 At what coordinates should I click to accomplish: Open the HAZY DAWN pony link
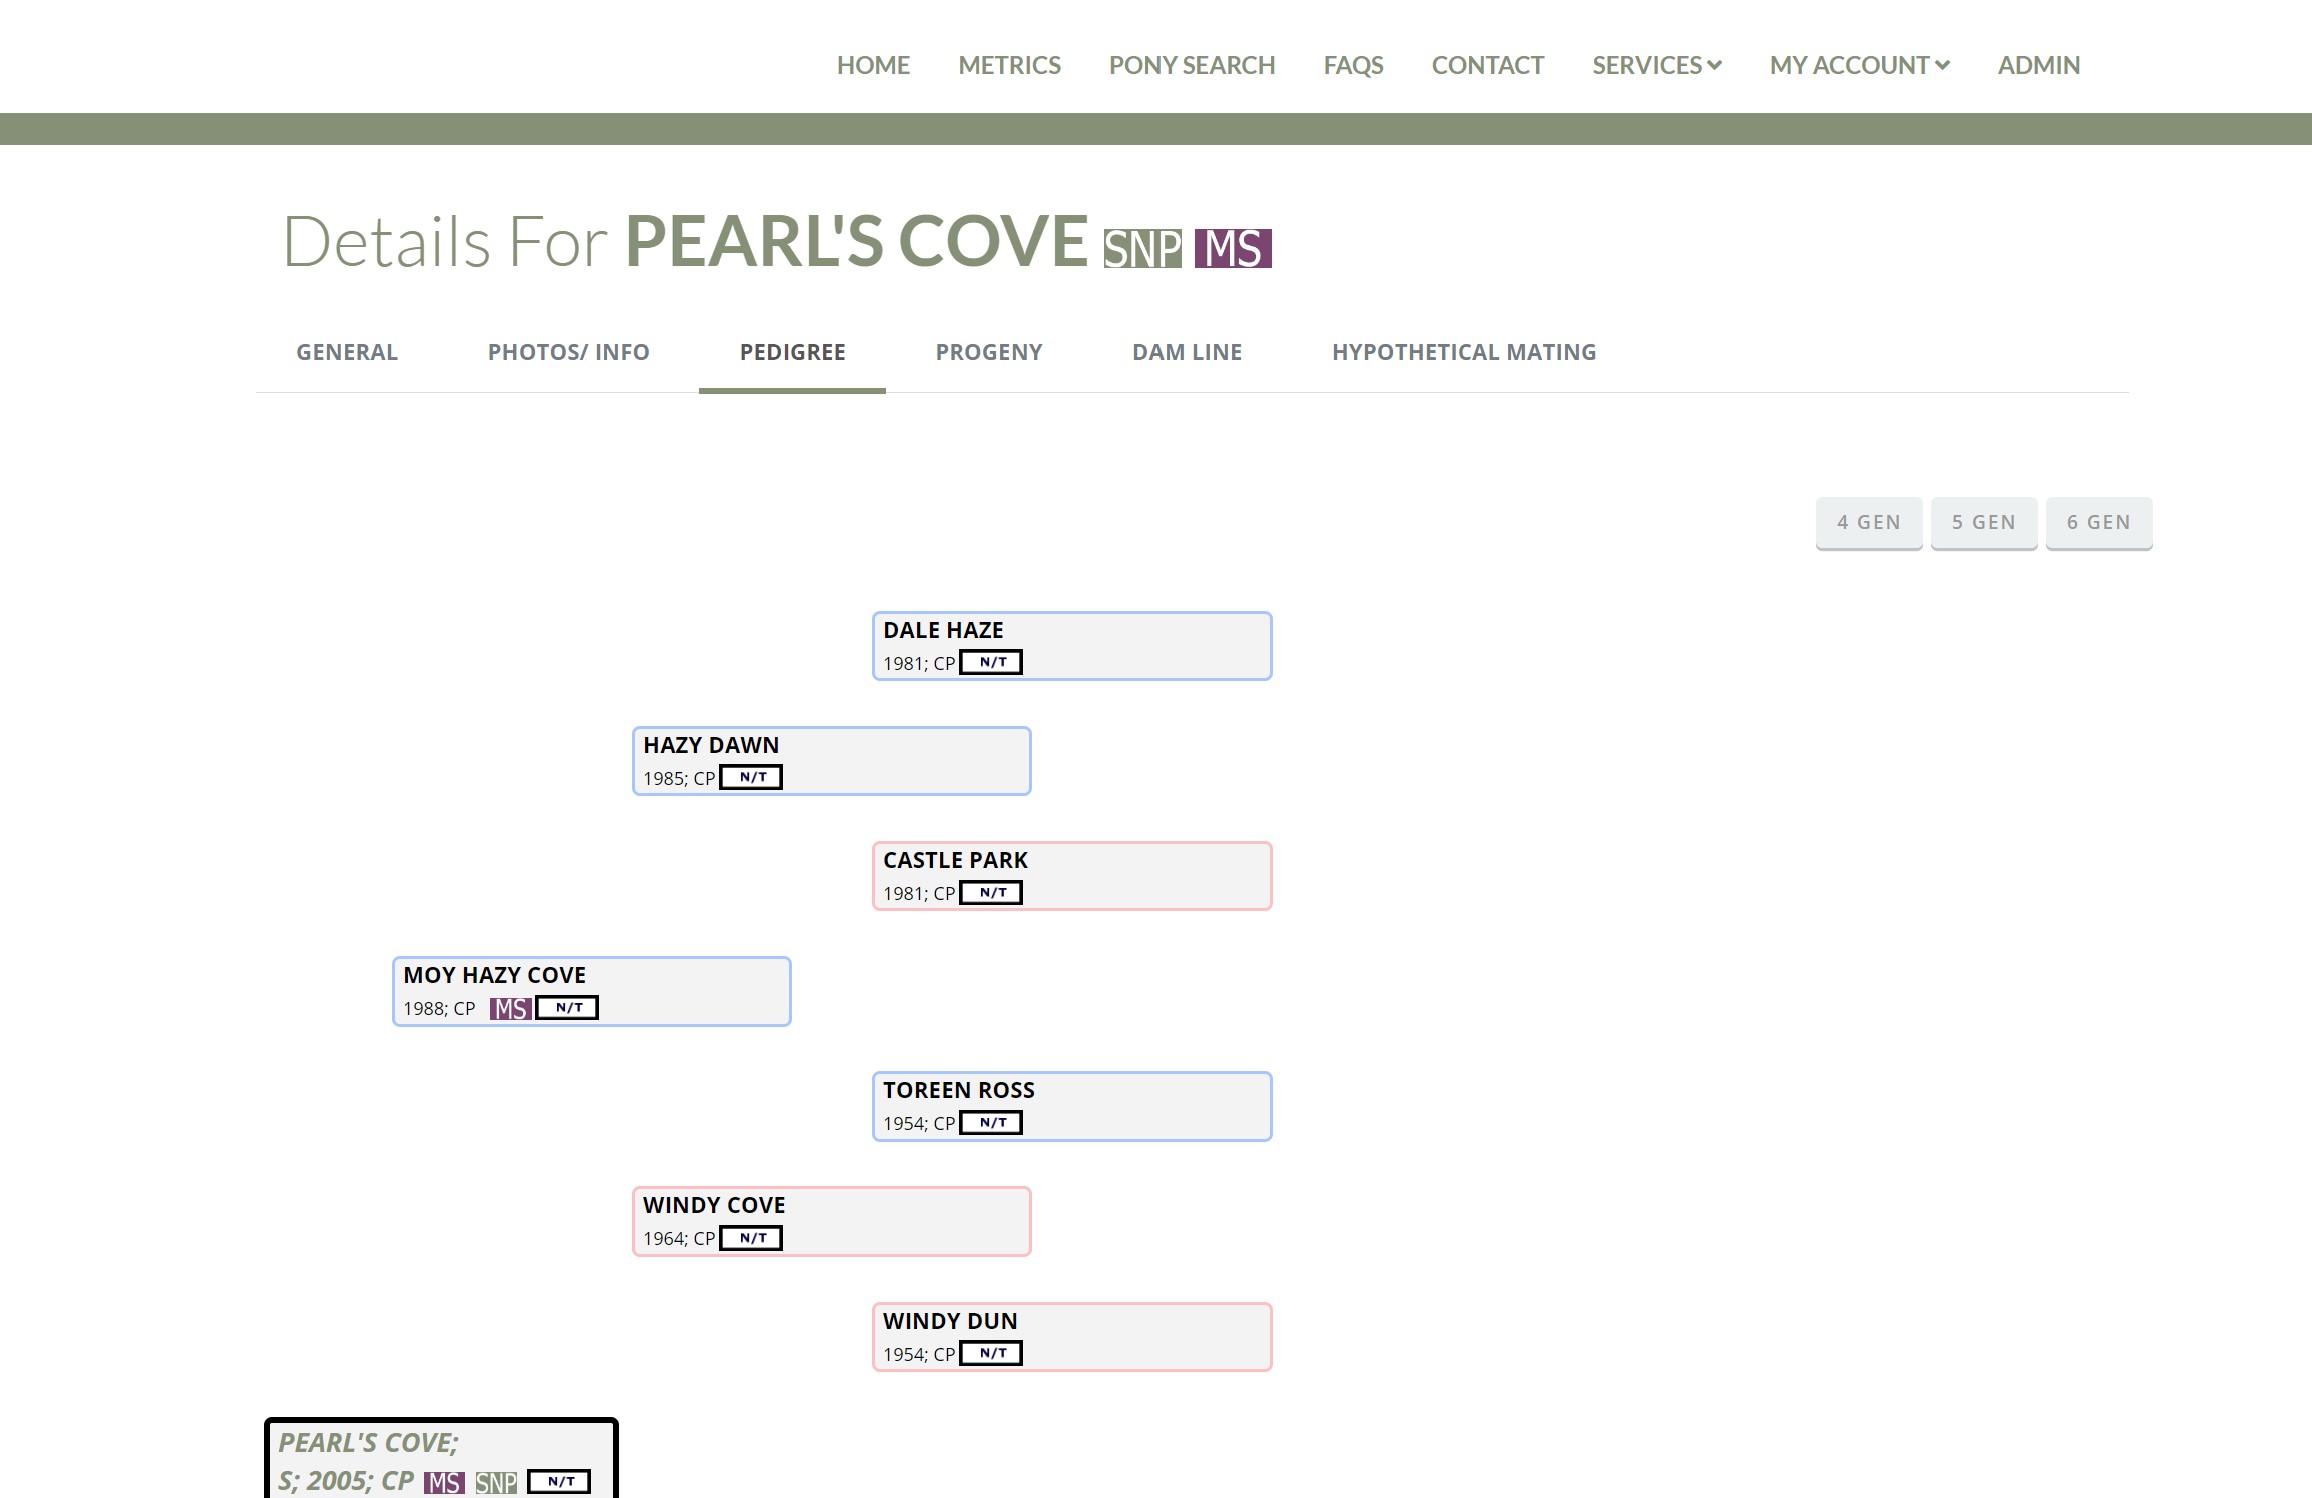[x=711, y=745]
